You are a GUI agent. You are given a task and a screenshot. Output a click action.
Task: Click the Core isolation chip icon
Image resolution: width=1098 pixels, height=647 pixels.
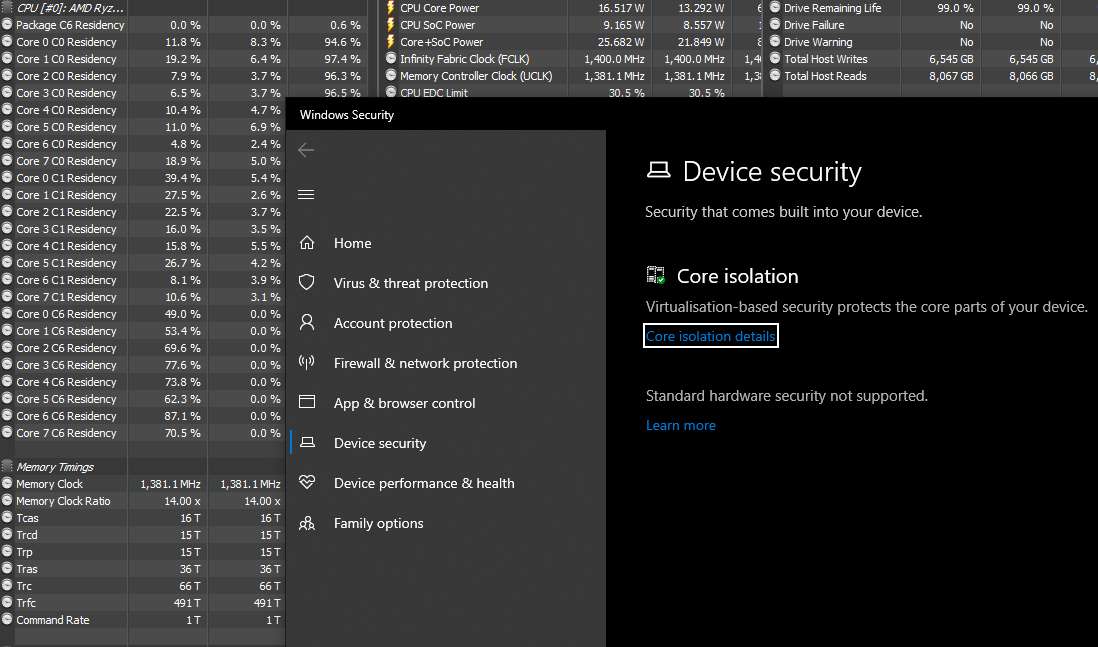pos(656,276)
